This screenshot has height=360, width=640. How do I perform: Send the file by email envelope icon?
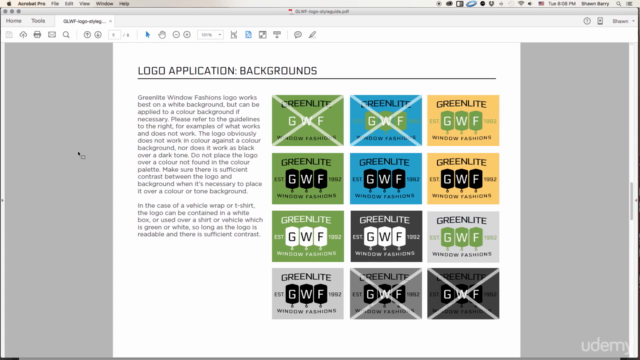click(x=52, y=35)
